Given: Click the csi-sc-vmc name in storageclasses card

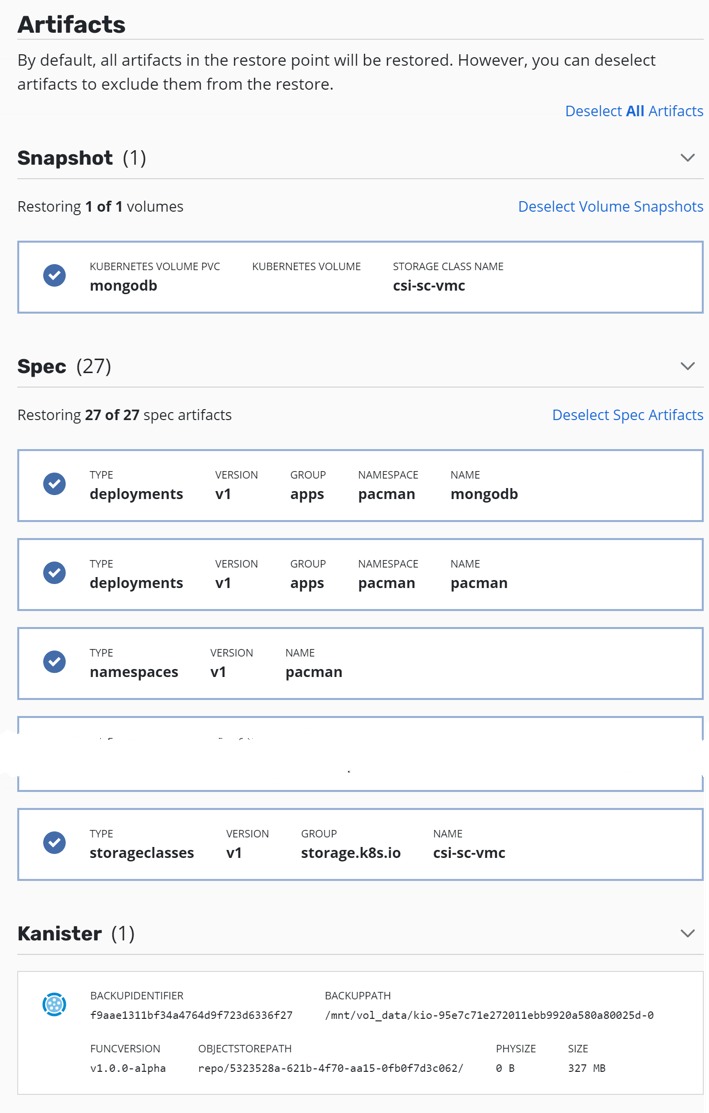Looking at the screenshot, I should tap(469, 853).
